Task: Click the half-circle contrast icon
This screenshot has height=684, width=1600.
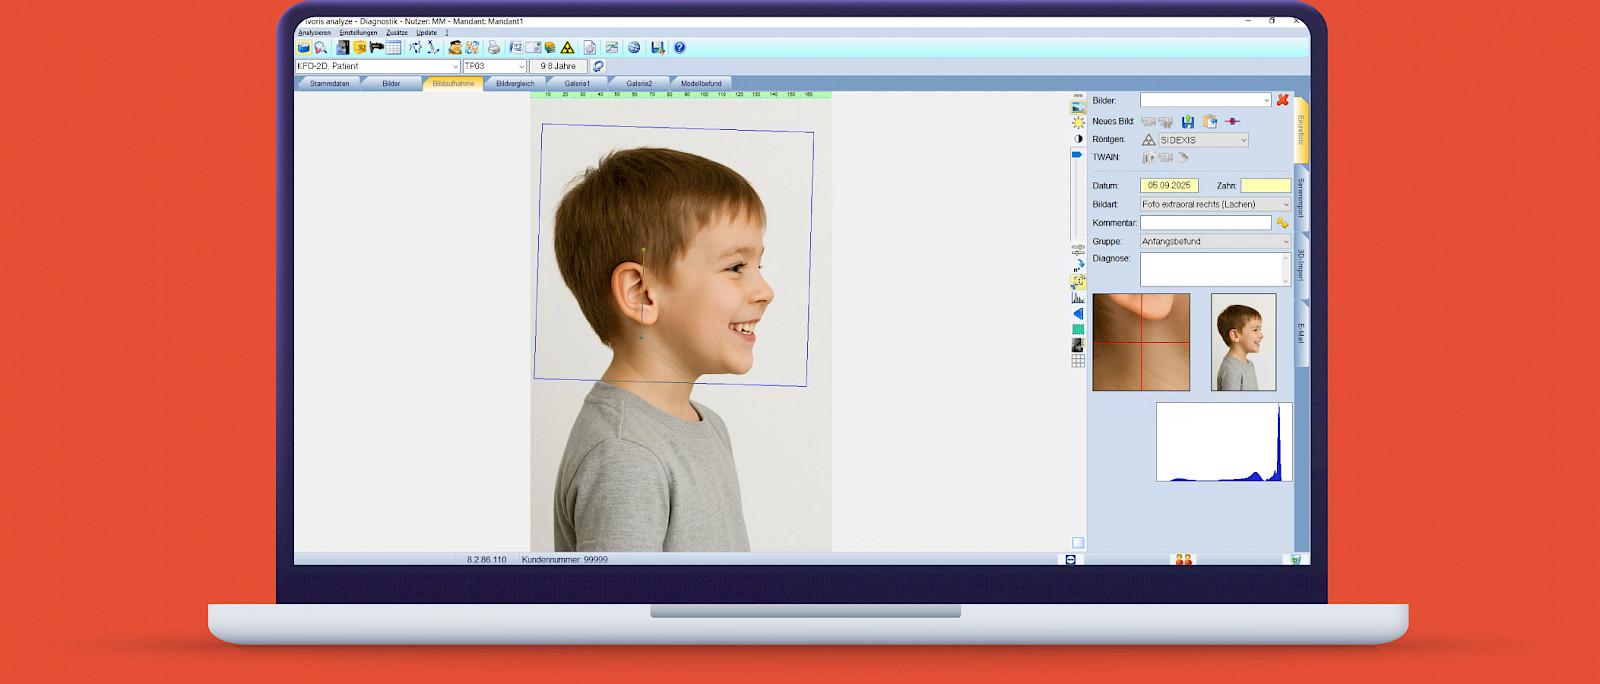Action: [1078, 139]
